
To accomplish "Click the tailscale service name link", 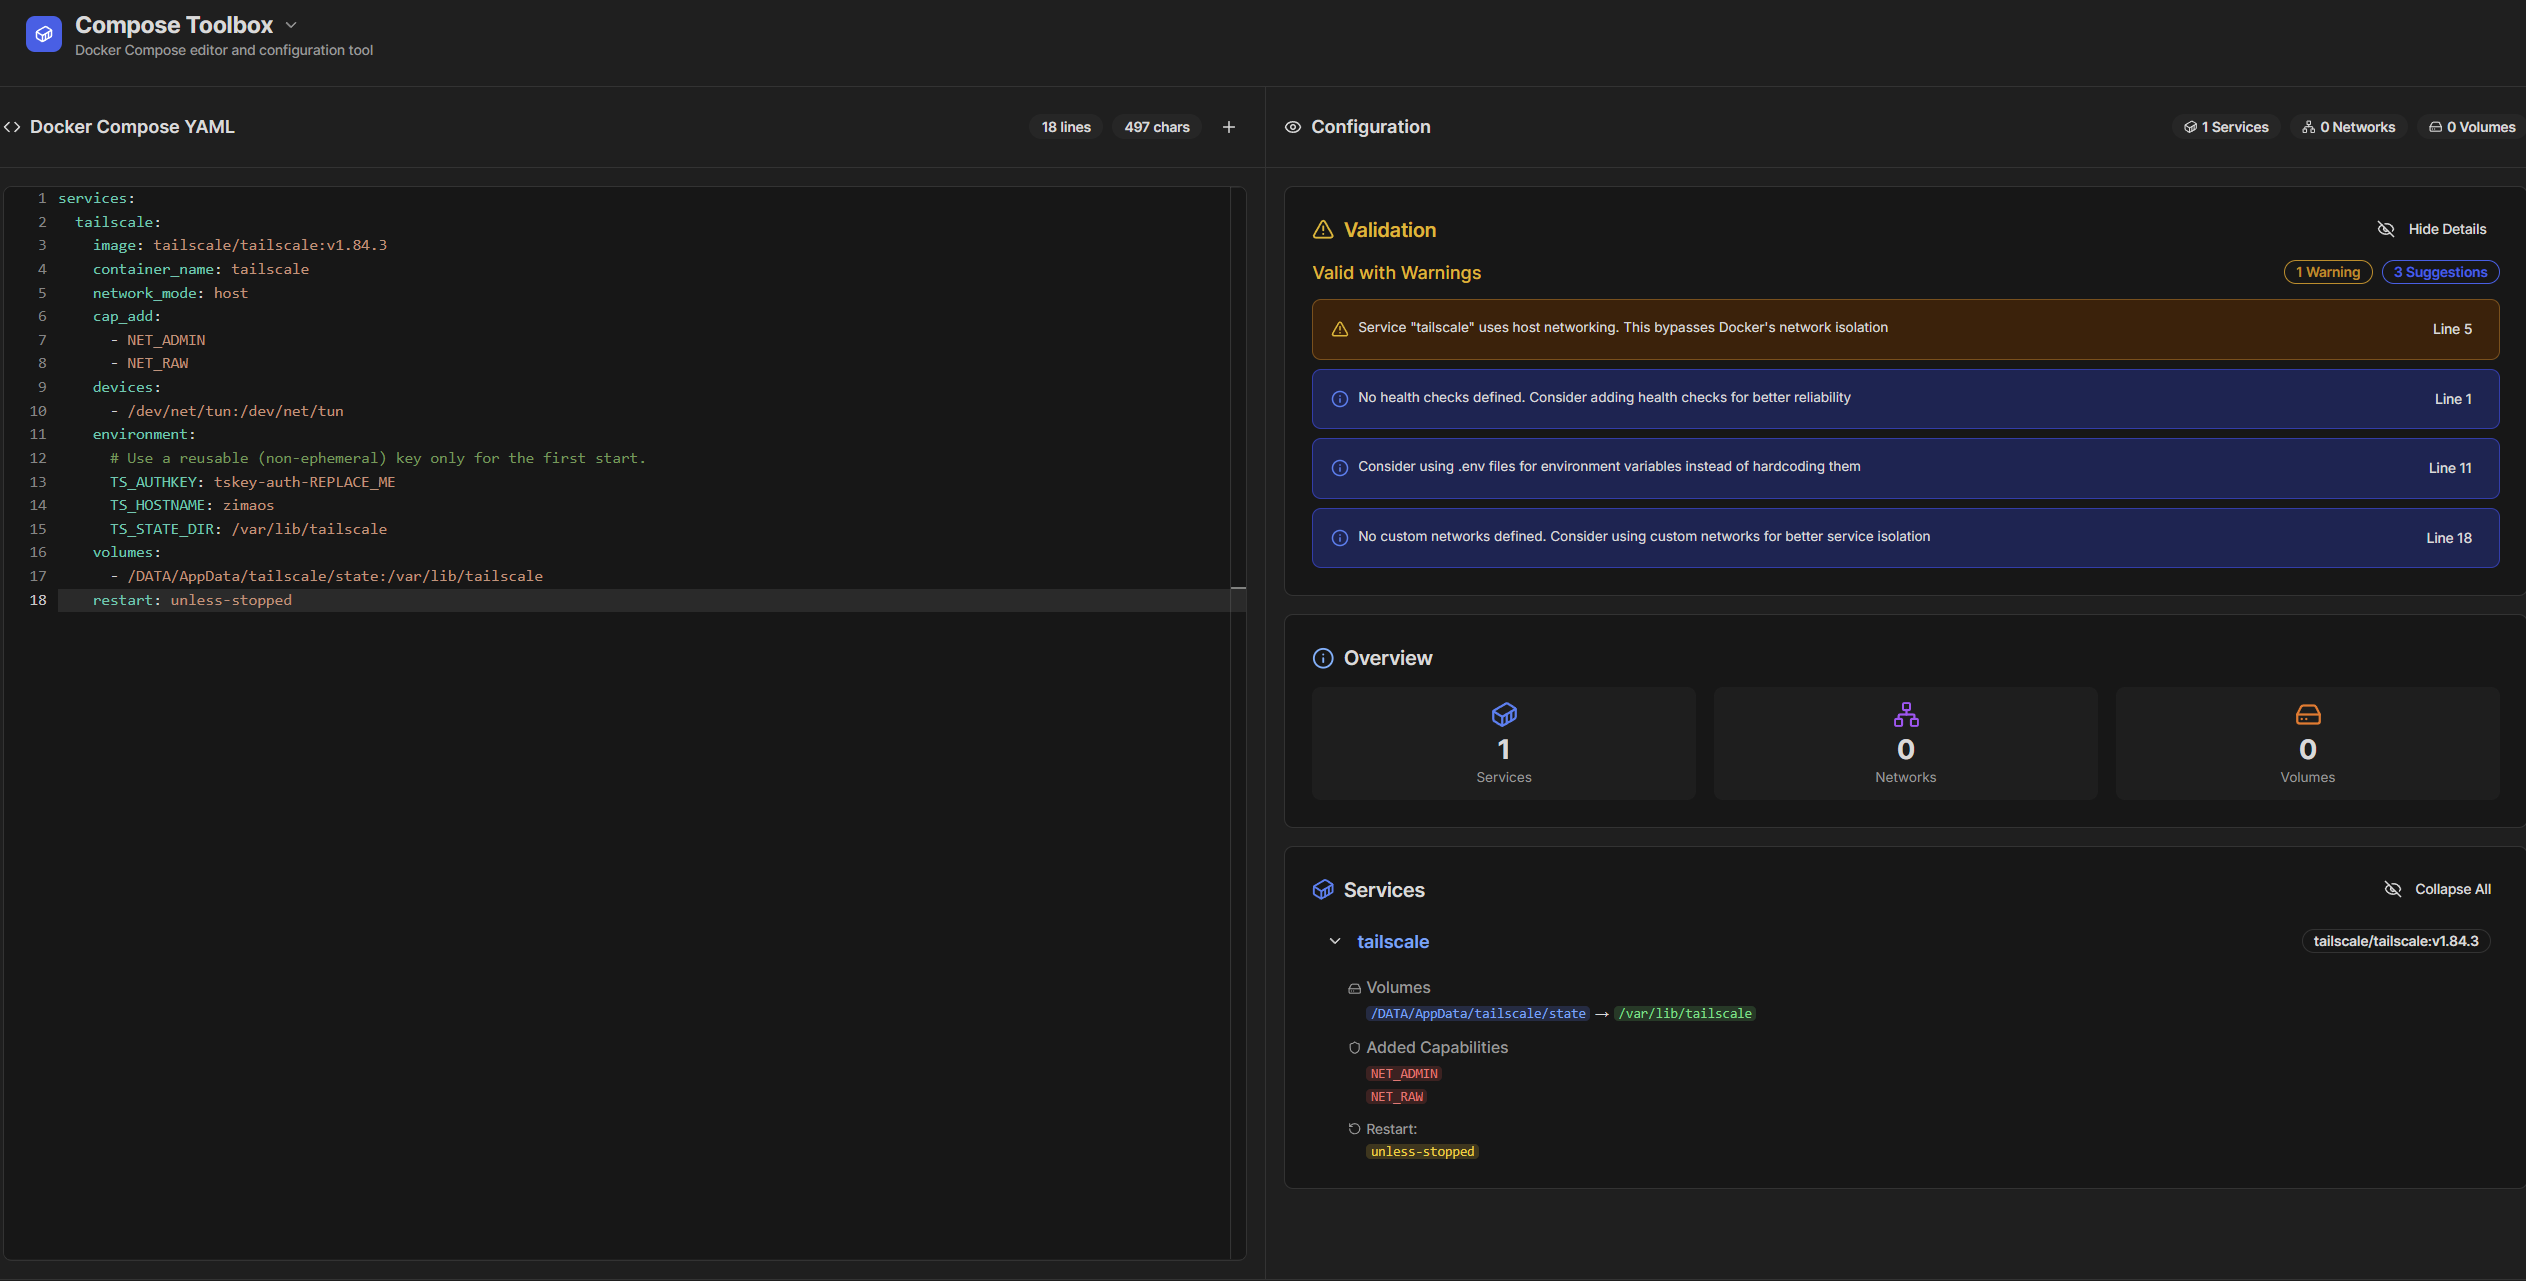I will pyautogui.click(x=1392, y=942).
